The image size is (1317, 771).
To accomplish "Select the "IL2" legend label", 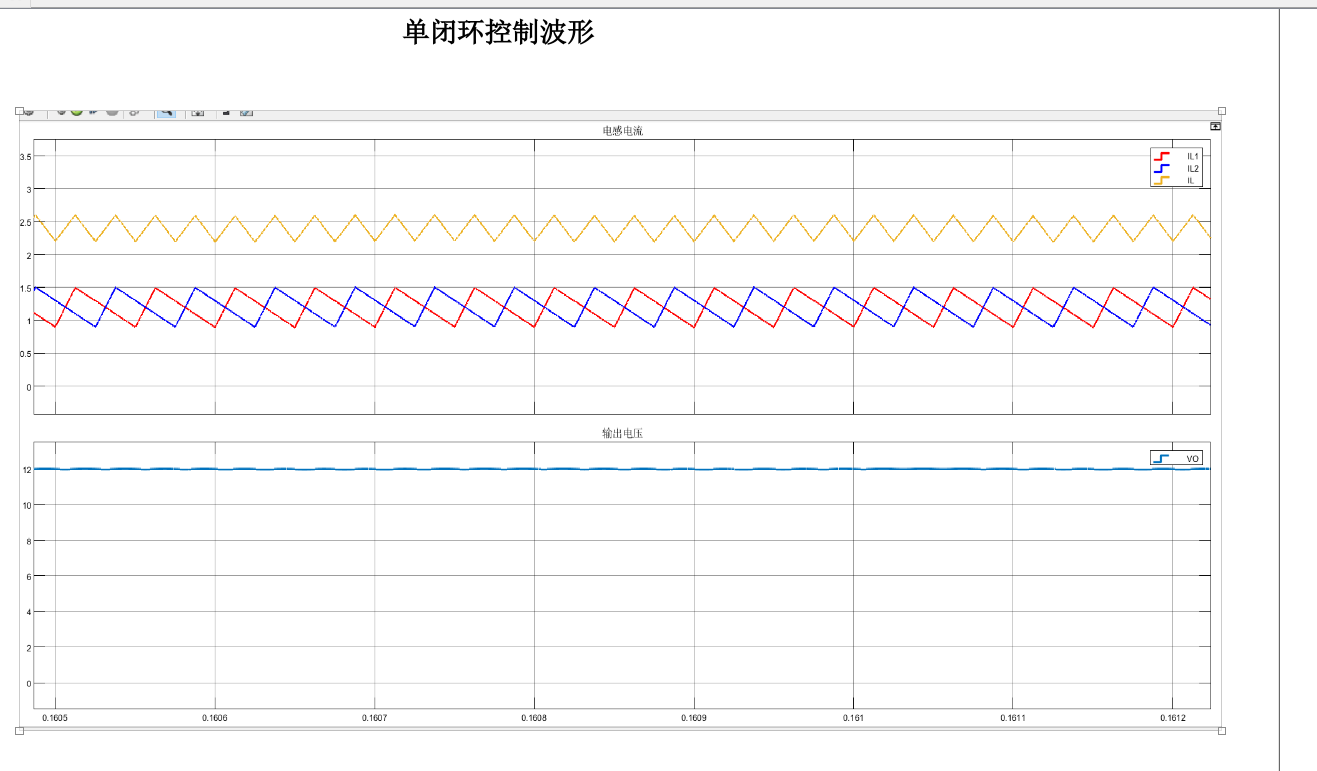I will pos(1192,169).
